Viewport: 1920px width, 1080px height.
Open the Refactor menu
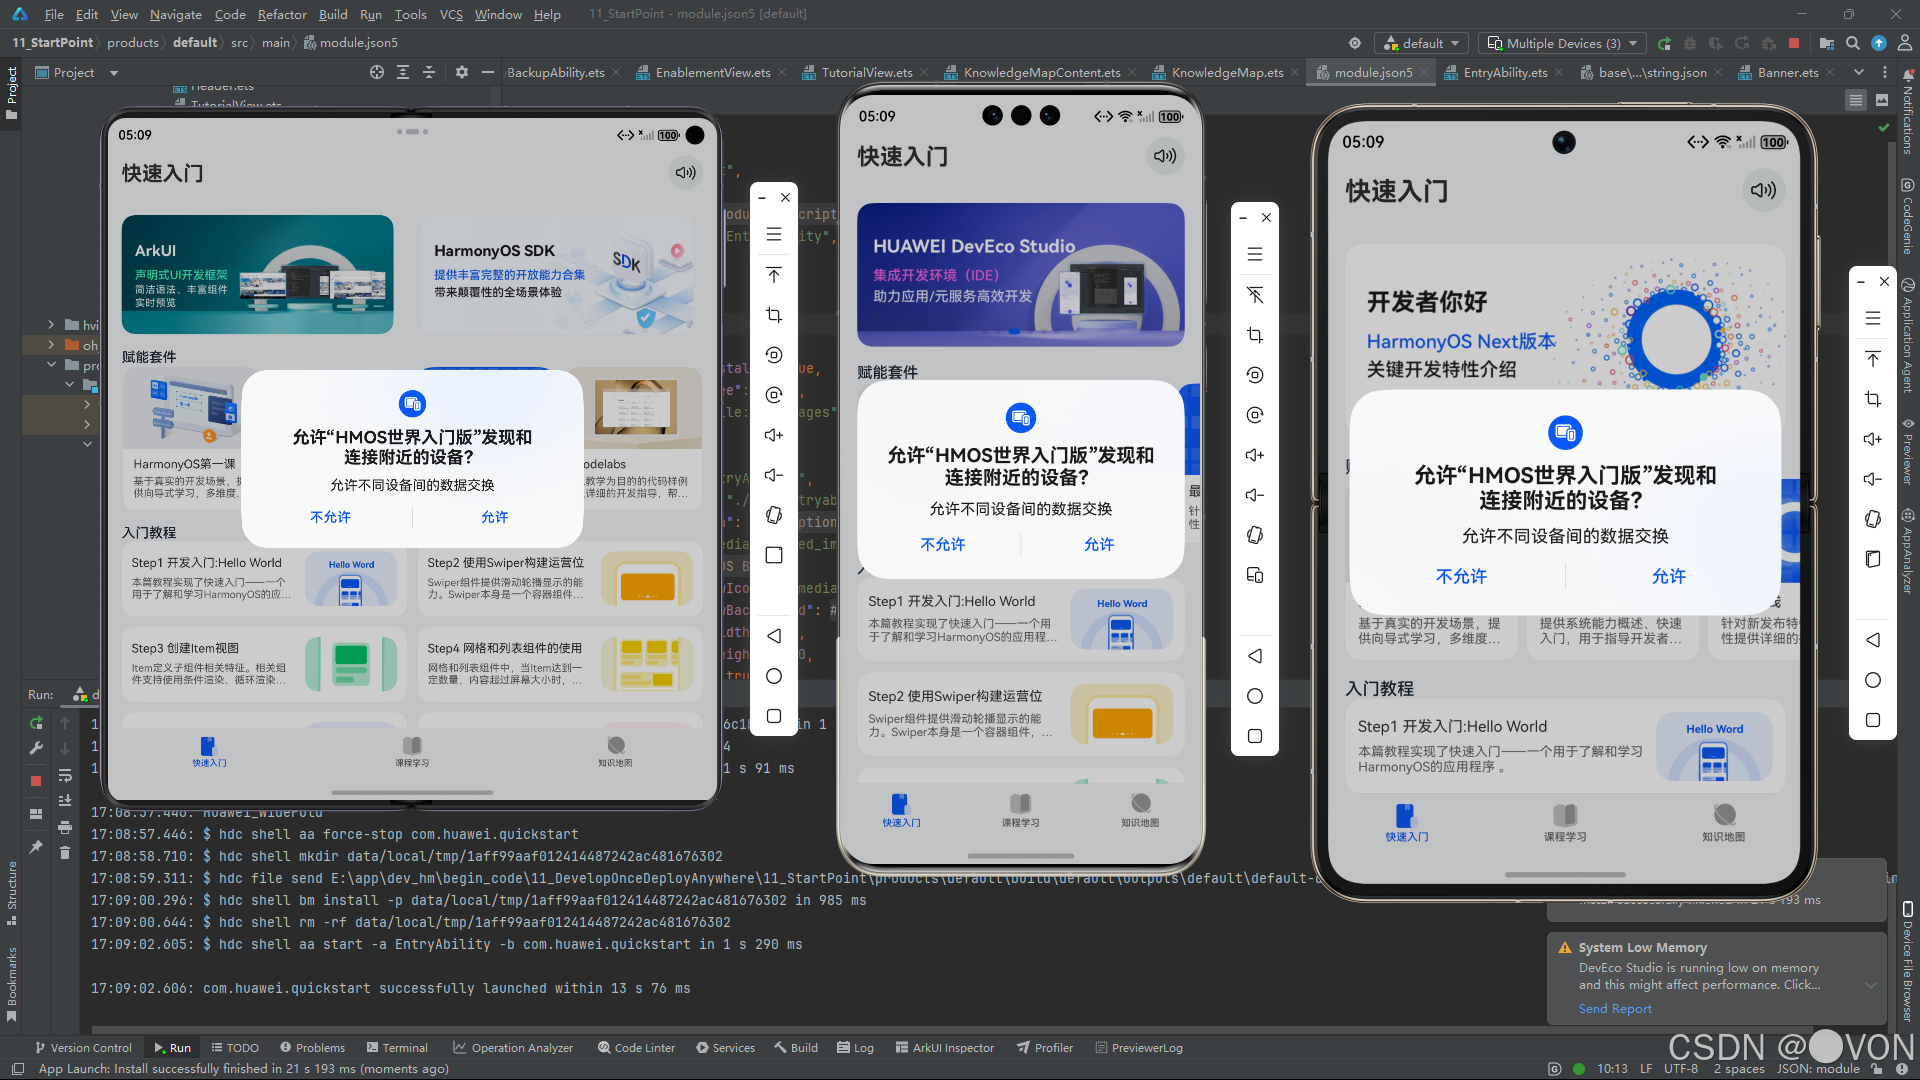coord(282,14)
